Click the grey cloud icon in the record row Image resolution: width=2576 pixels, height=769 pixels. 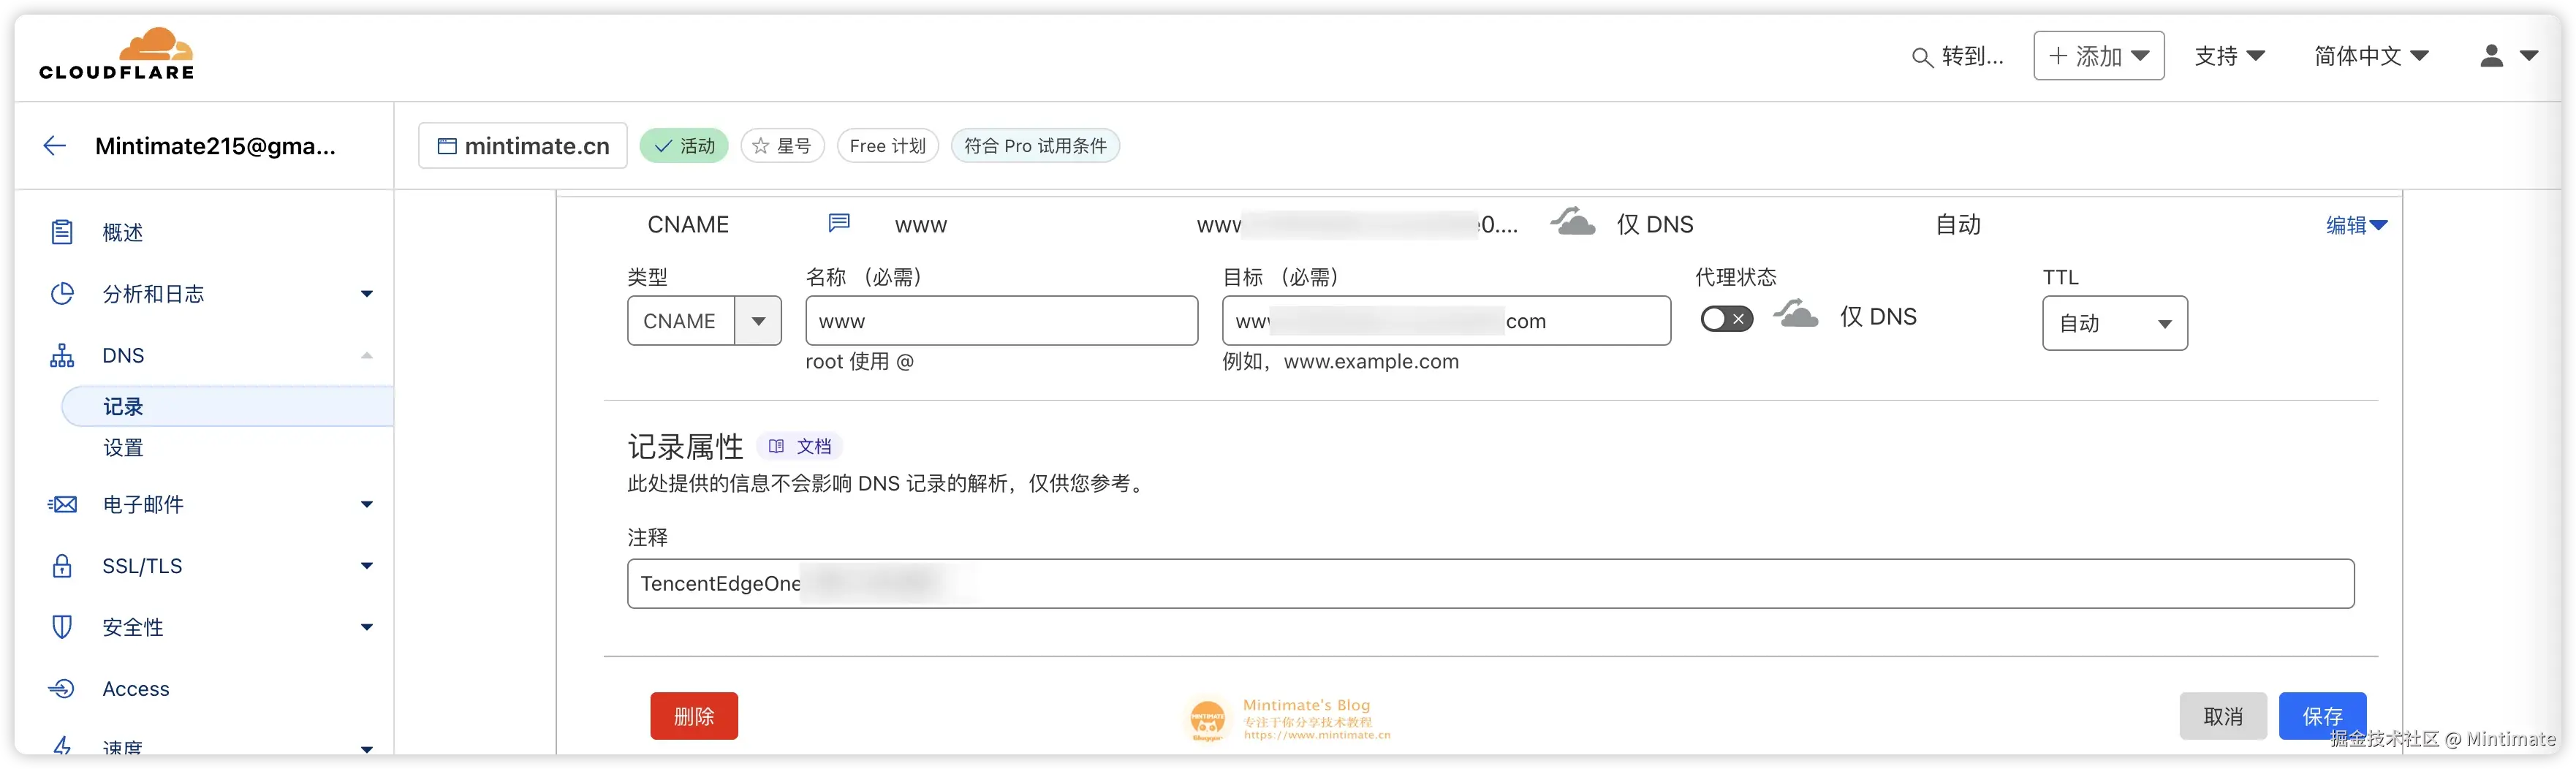(1572, 221)
